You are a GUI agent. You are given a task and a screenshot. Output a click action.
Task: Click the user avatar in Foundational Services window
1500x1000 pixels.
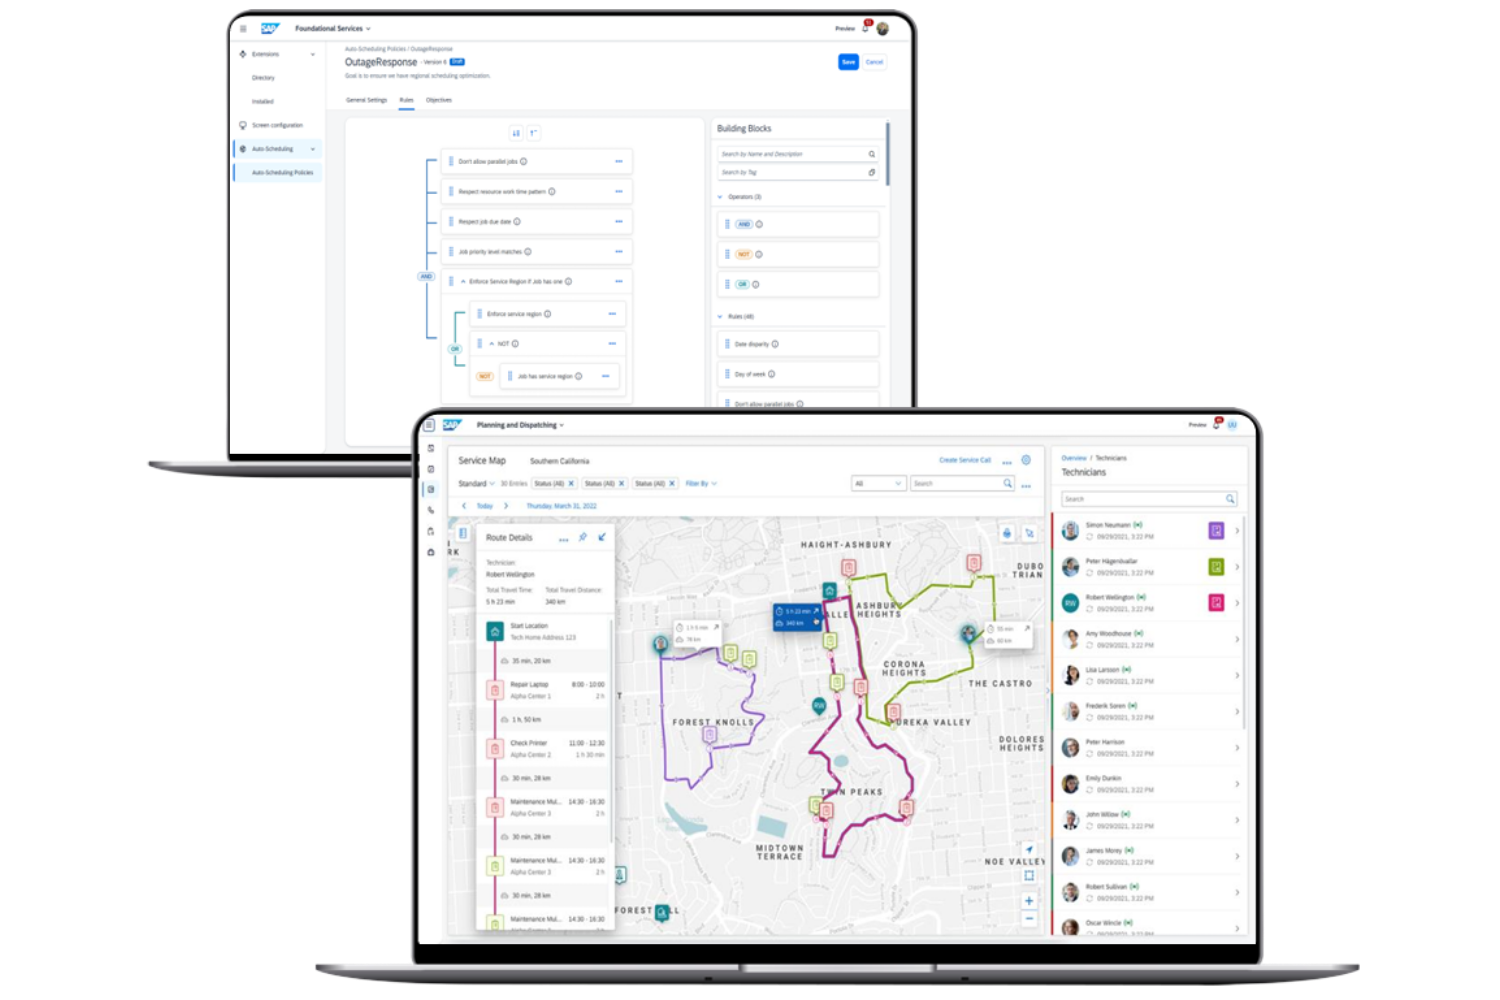click(883, 28)
